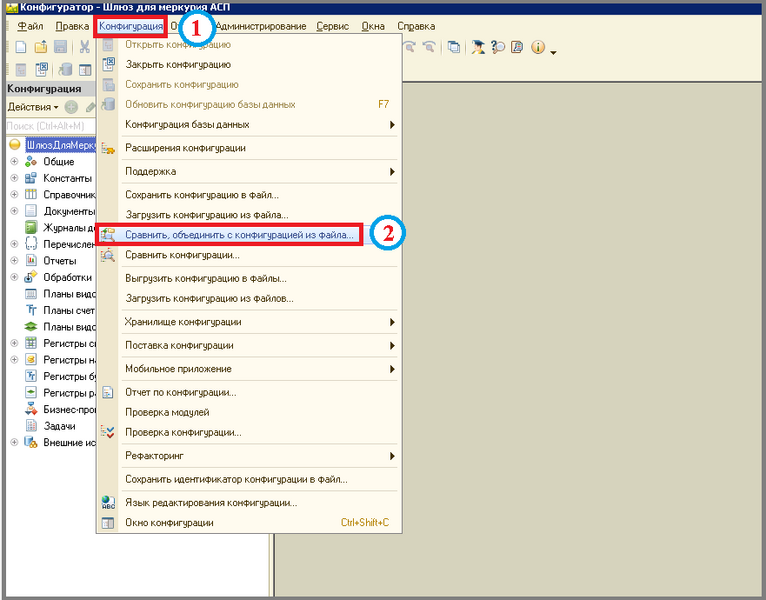Click the Find next magnifier toolbar icon

coord(409,47)
